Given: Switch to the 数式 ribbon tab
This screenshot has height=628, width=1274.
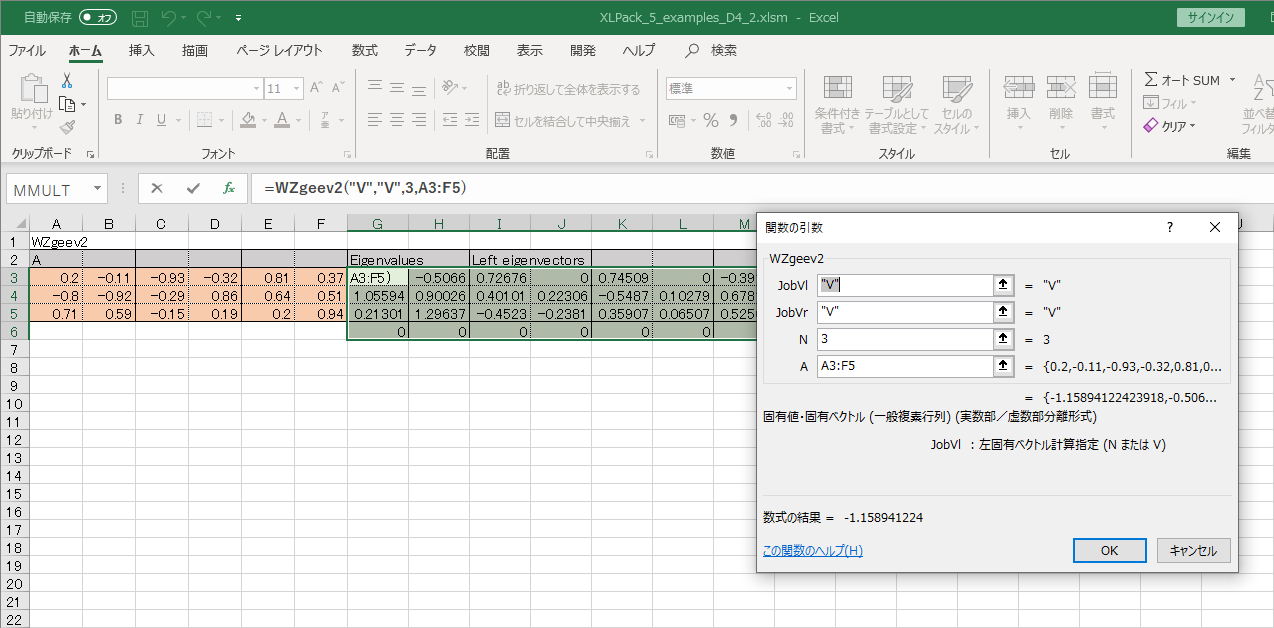Looking at the screenshot, I should tap(364, 50).
